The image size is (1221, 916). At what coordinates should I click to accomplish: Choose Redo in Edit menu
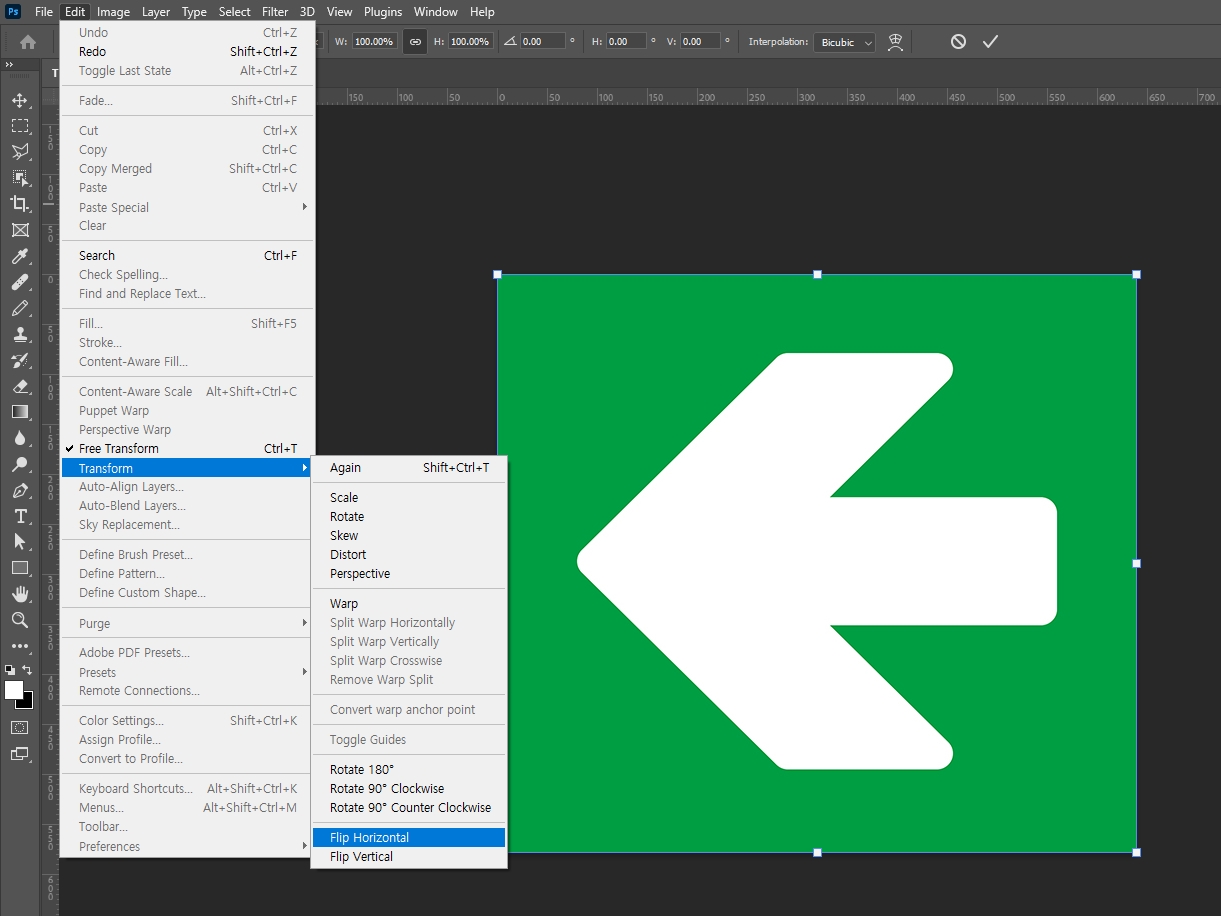[188, 52]
